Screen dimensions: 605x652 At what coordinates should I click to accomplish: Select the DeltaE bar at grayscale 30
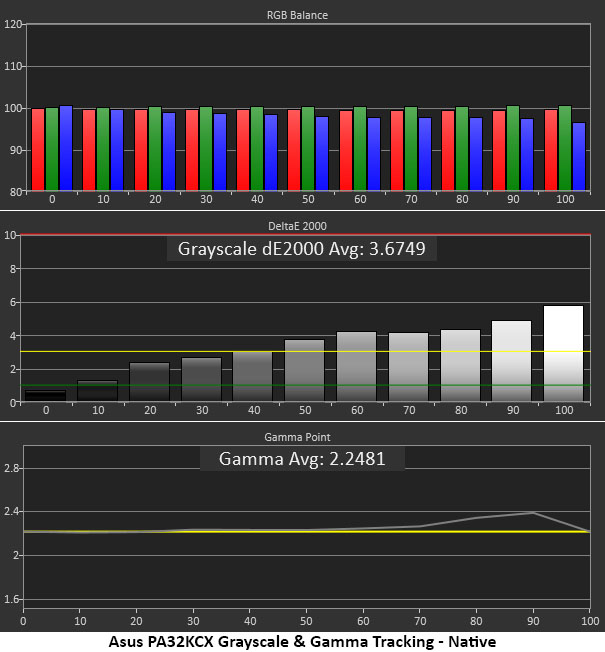(201, 379)
